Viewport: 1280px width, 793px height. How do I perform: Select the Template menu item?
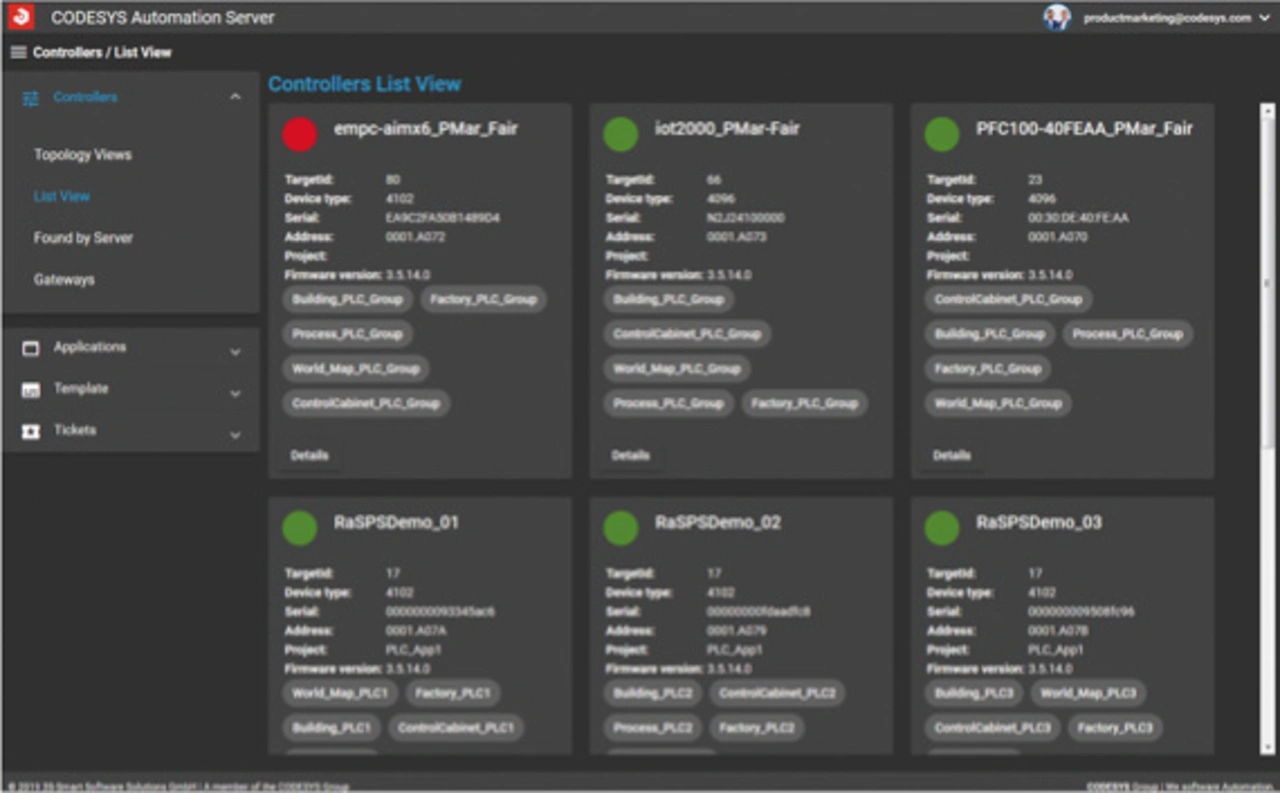81,389
